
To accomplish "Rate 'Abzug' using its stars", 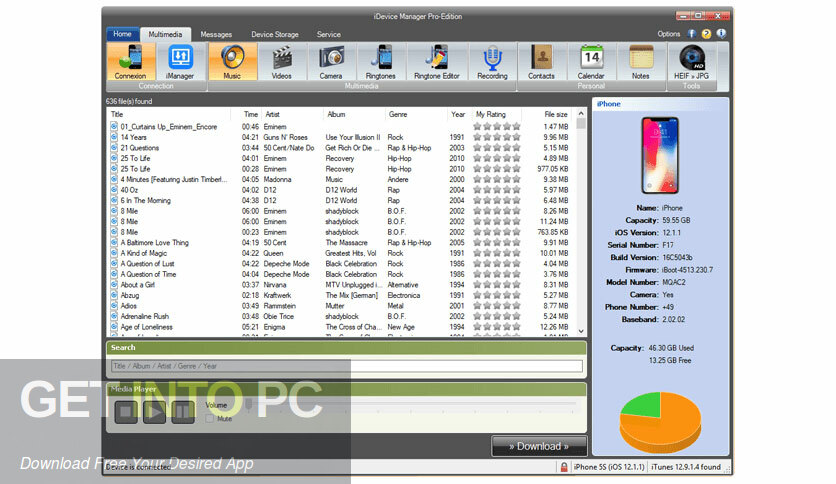I will 496,295.
